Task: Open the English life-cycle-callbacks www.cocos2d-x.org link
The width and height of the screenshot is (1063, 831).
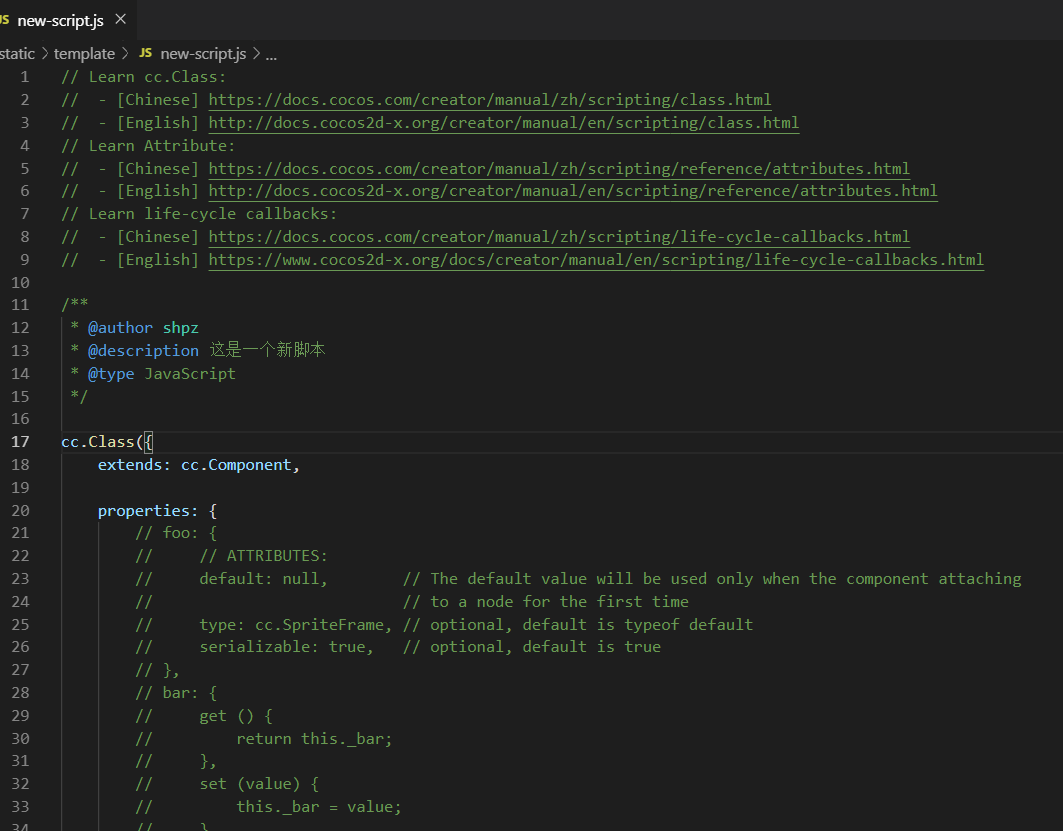Action: tap(596, 260)
